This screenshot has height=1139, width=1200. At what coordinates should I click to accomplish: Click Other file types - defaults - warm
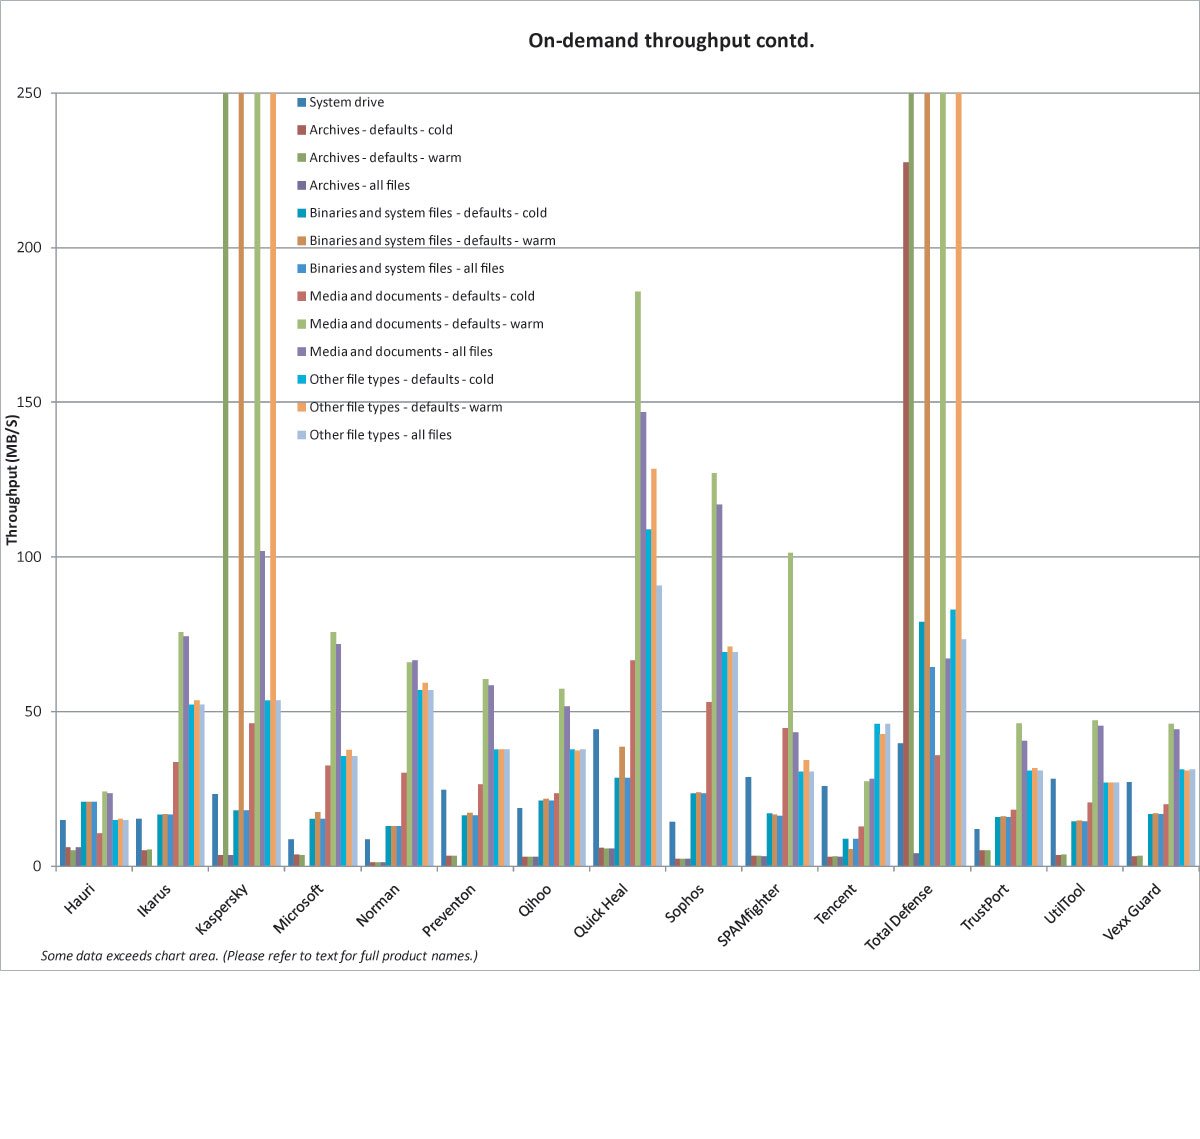406,407
